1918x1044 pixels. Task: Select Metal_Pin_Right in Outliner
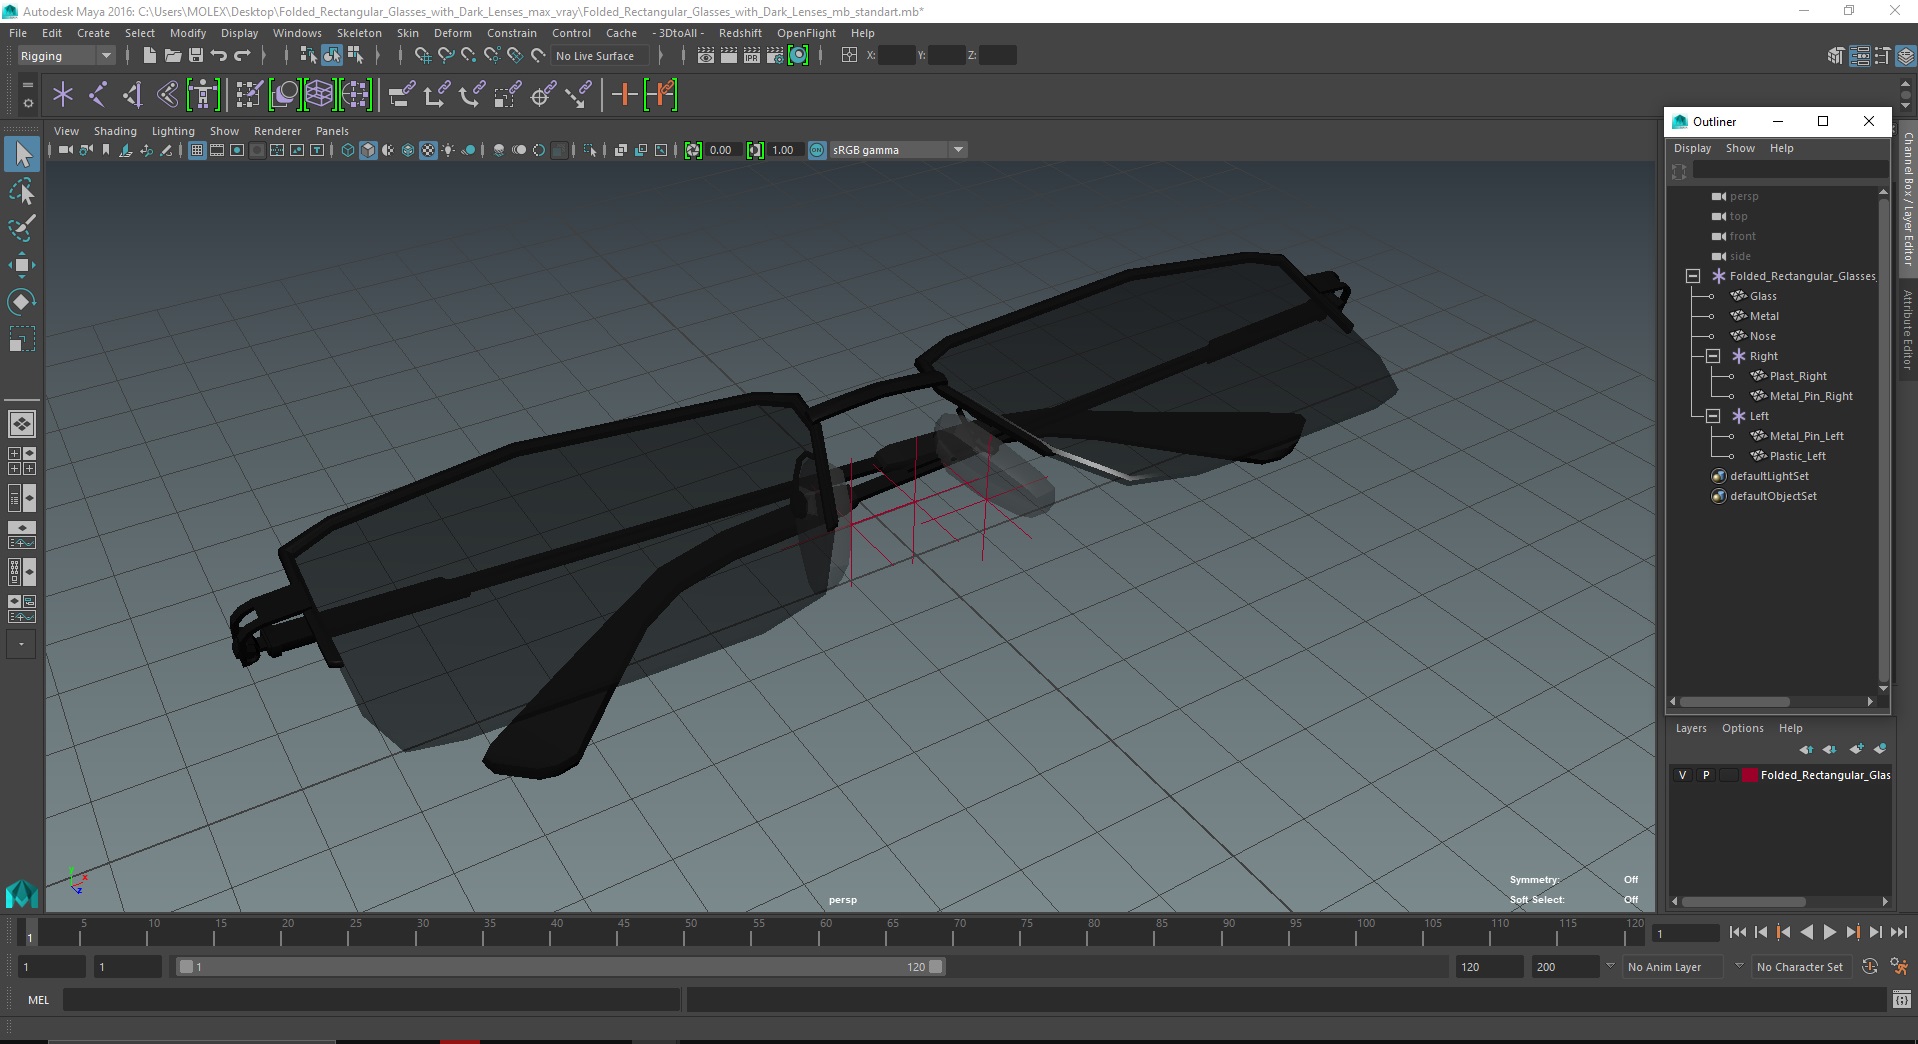1810,396
